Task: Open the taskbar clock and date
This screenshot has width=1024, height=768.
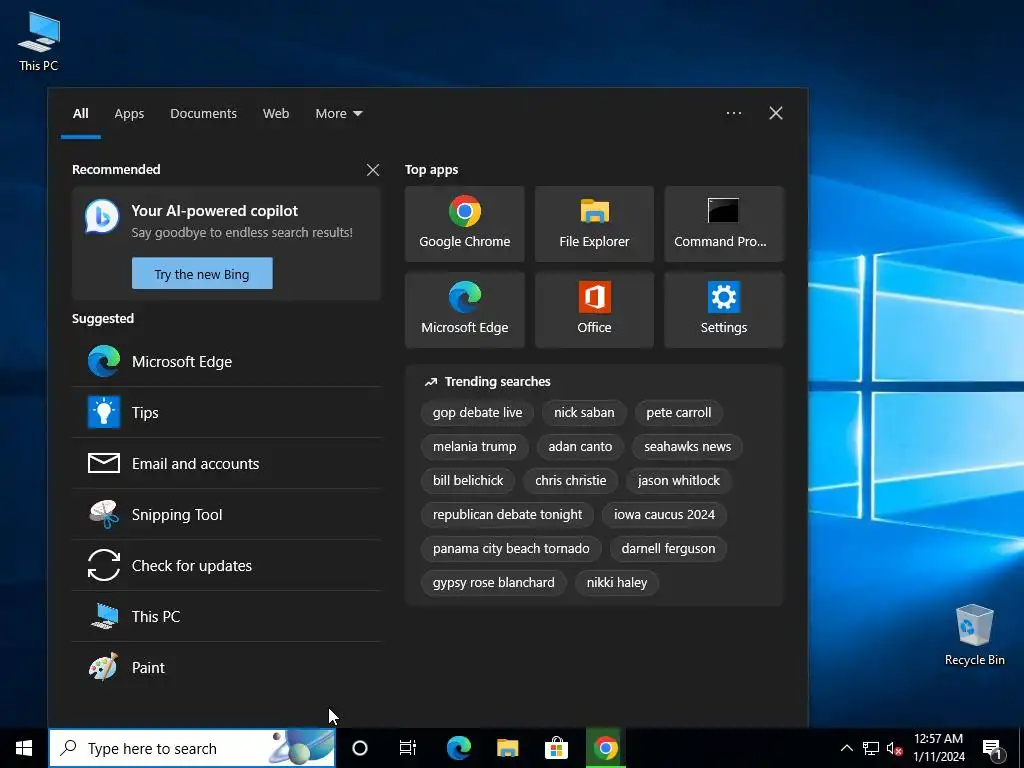Action: pyautogui.click(x=938, y=748)
